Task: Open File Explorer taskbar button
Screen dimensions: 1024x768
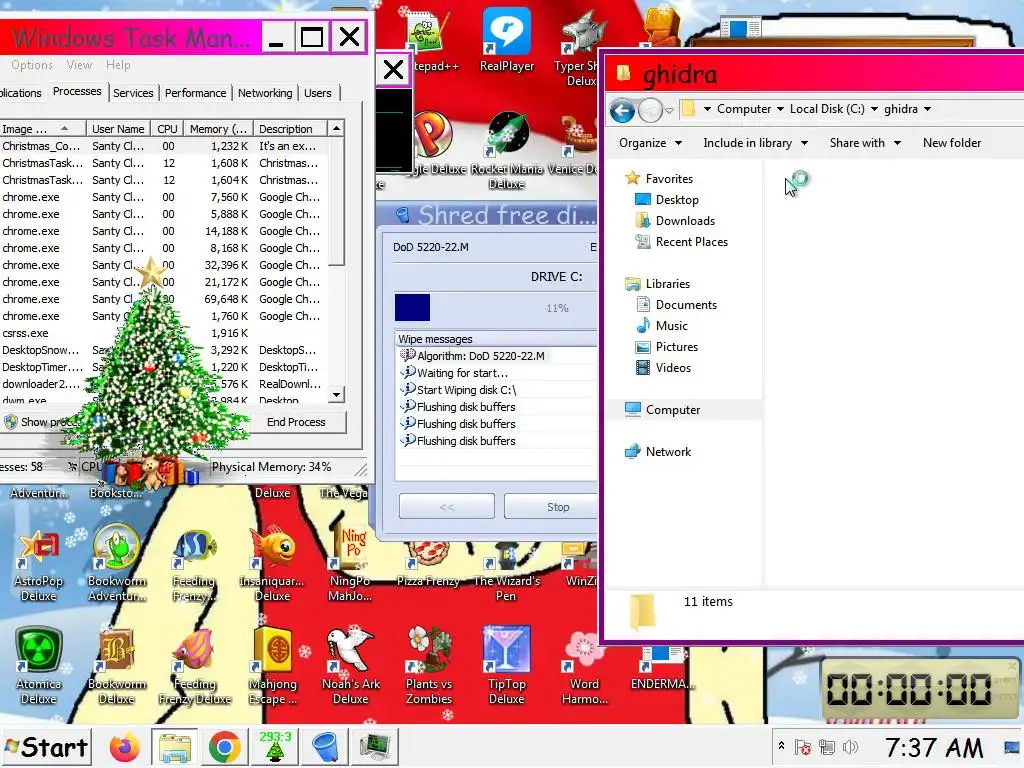Action: [174, 748]
